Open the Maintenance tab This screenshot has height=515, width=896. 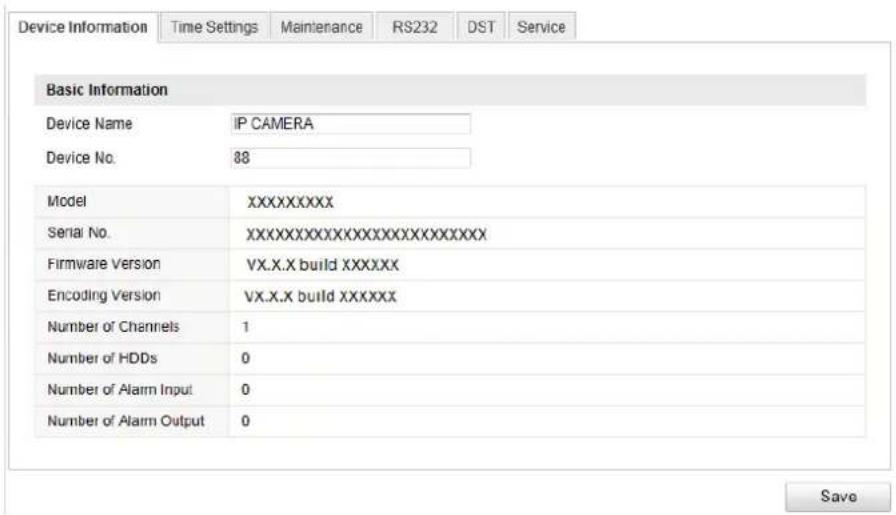tap(322, 27)
